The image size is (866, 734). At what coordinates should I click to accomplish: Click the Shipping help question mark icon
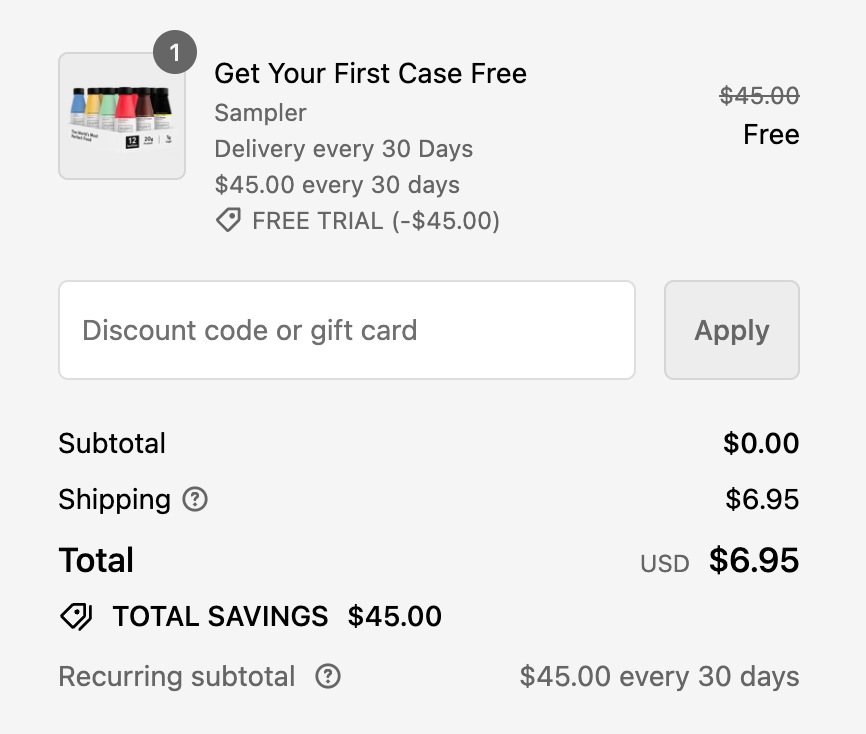point(195,499)
